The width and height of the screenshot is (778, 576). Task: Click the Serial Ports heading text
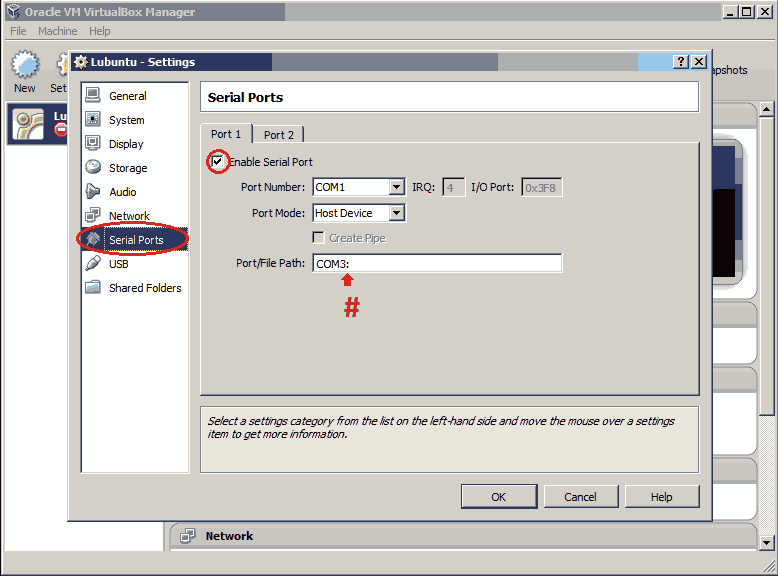245,97
